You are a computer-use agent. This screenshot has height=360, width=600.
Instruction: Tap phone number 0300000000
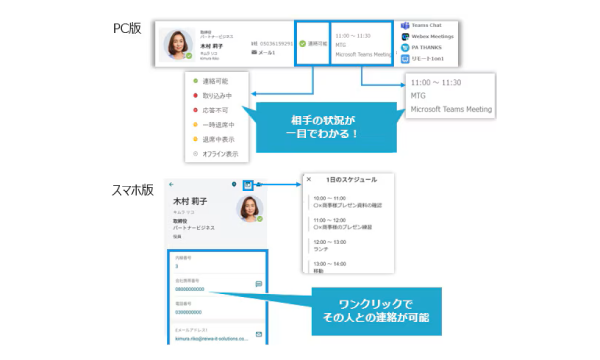tap(188, 312)
